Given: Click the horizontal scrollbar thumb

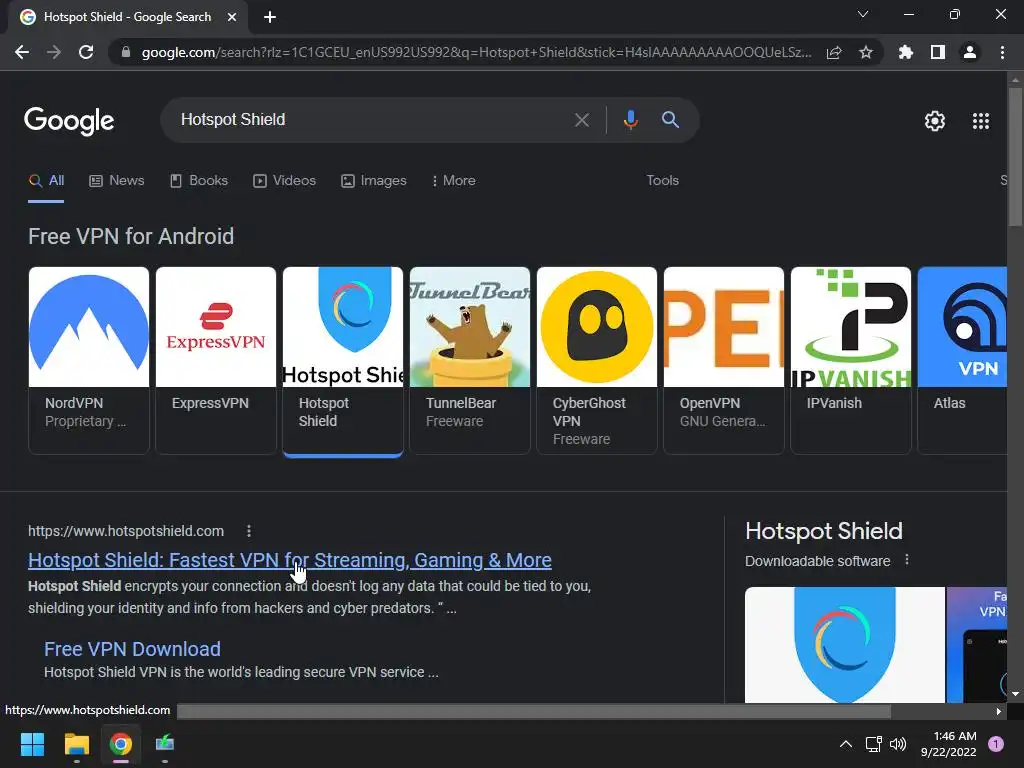Looking at the screenshot, I should pyautogui.click(x=534, y=711).
